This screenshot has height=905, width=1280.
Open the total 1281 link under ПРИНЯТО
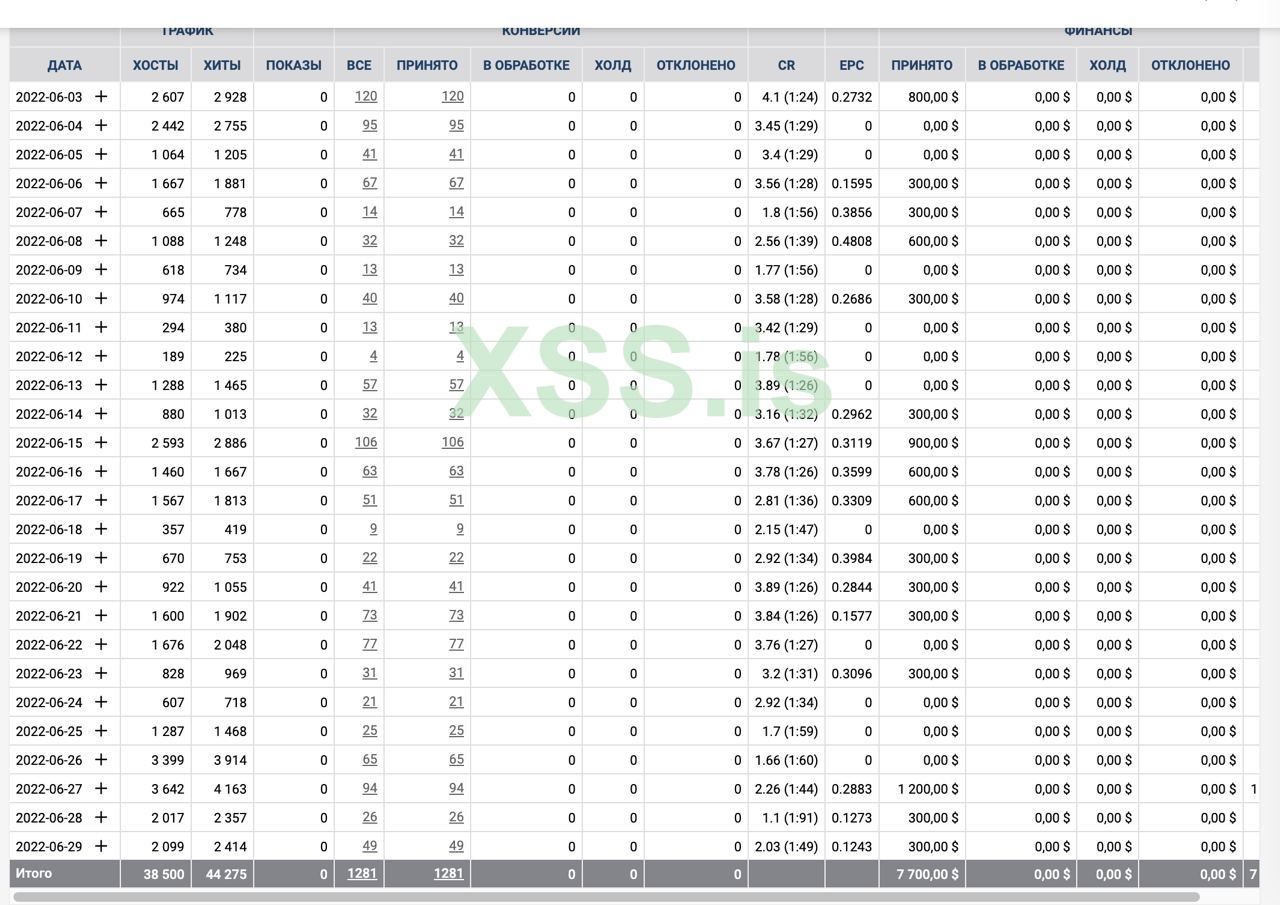click(x=449, y=873)
